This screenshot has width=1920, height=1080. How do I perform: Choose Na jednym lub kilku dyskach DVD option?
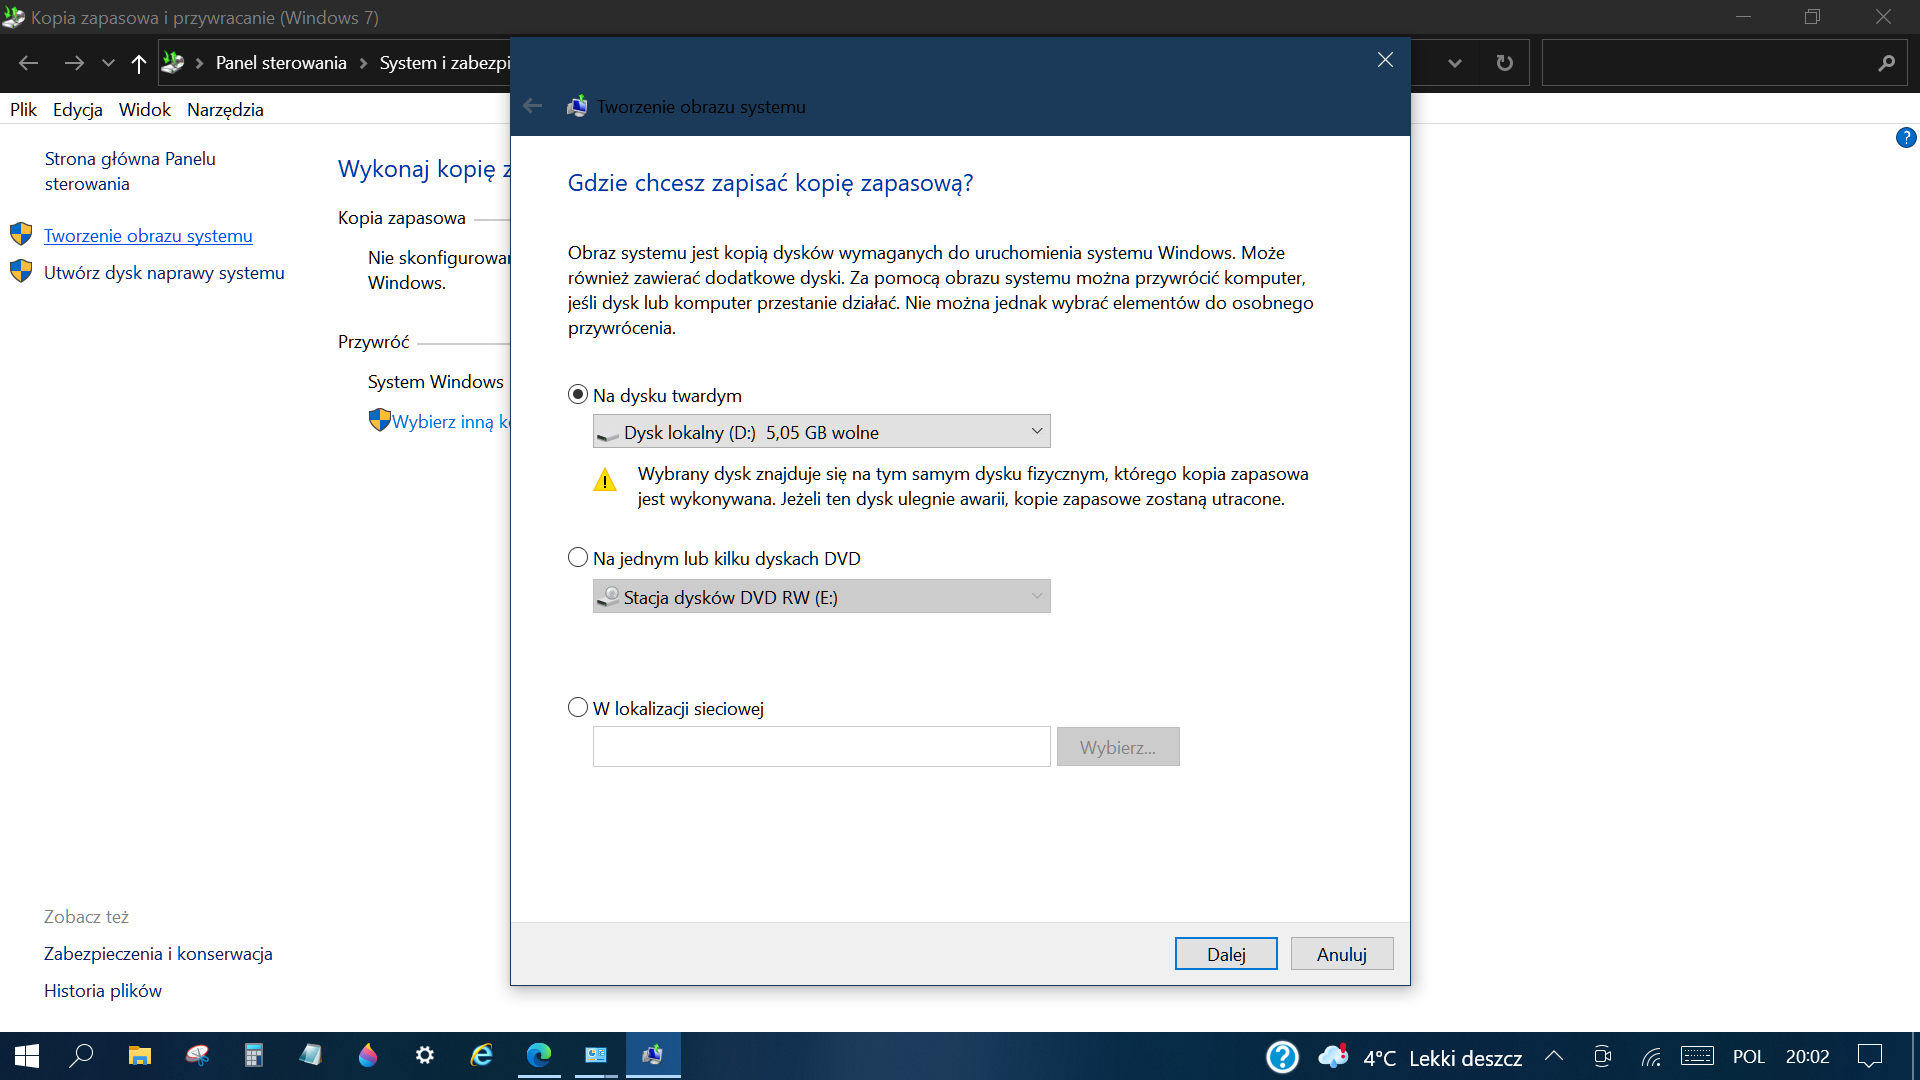coord(577,557)
